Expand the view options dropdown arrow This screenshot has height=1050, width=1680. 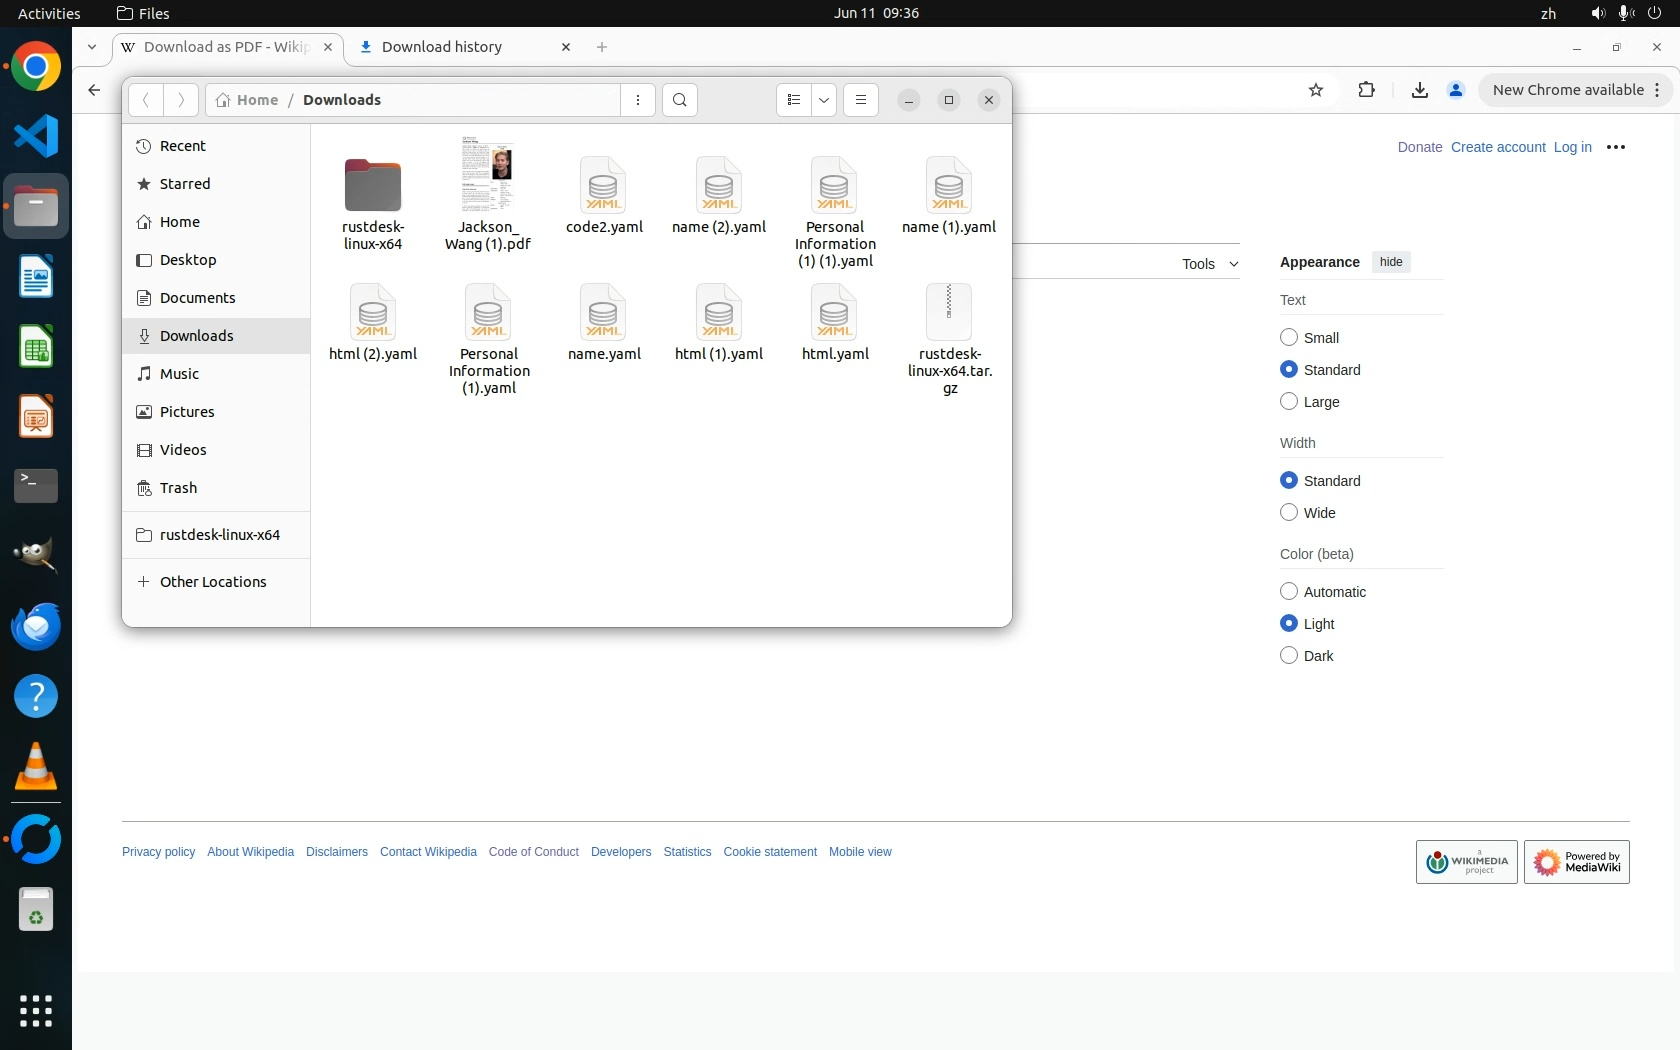824,100
